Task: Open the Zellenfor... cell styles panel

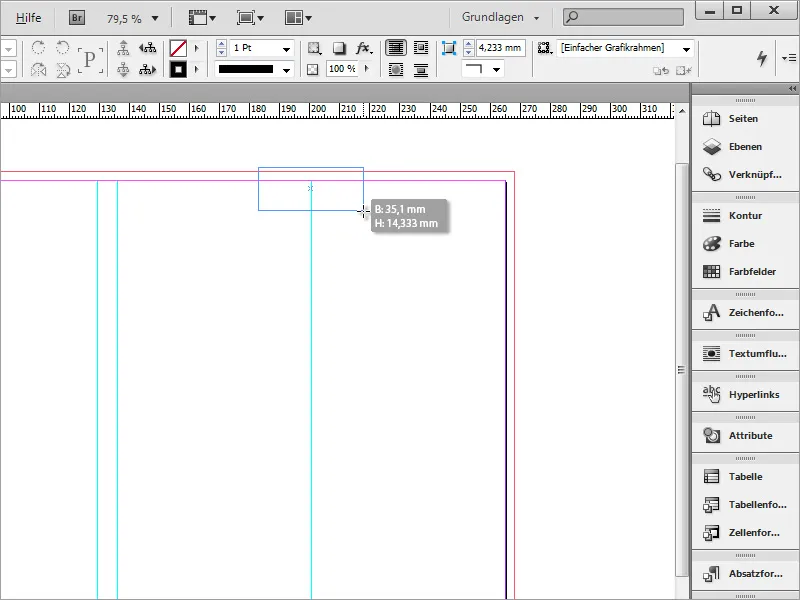Action: click(x=745, y=533)
